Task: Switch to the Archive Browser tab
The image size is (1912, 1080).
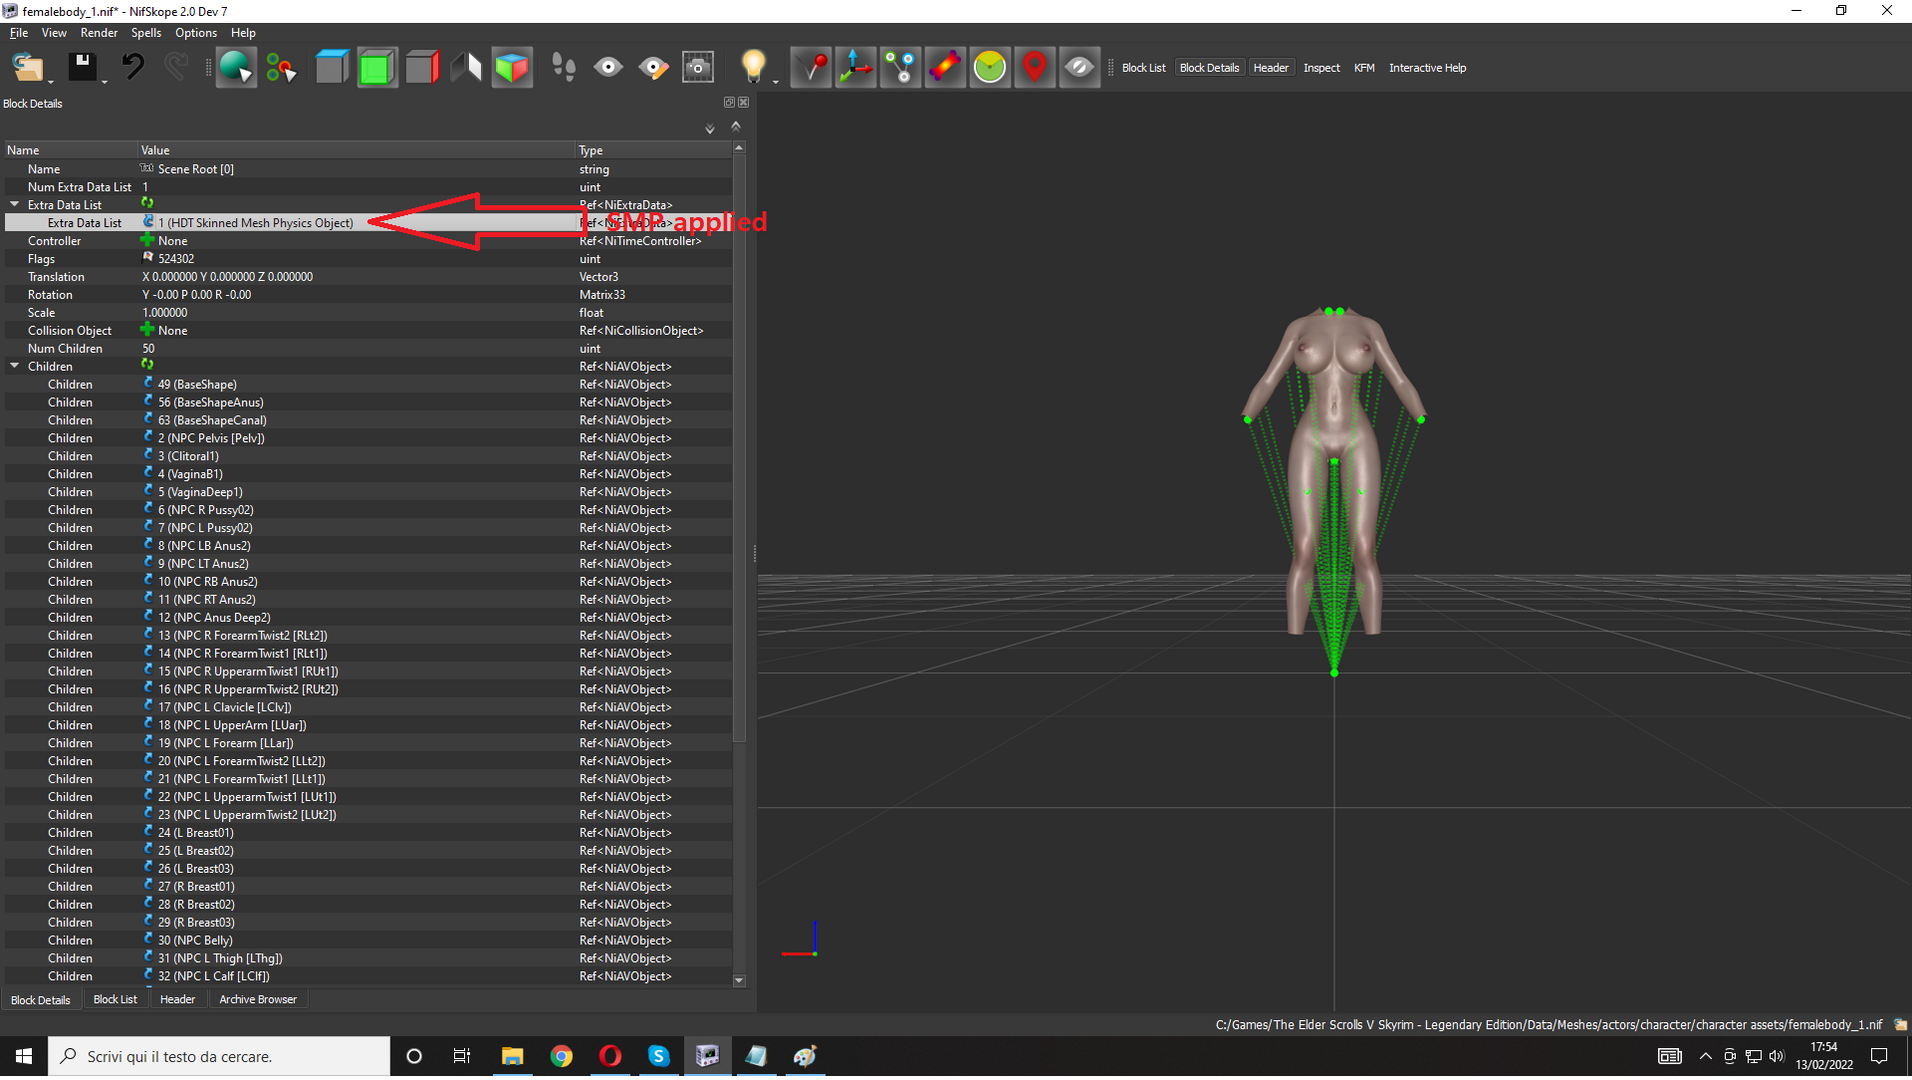Action: coord(258,1000)
